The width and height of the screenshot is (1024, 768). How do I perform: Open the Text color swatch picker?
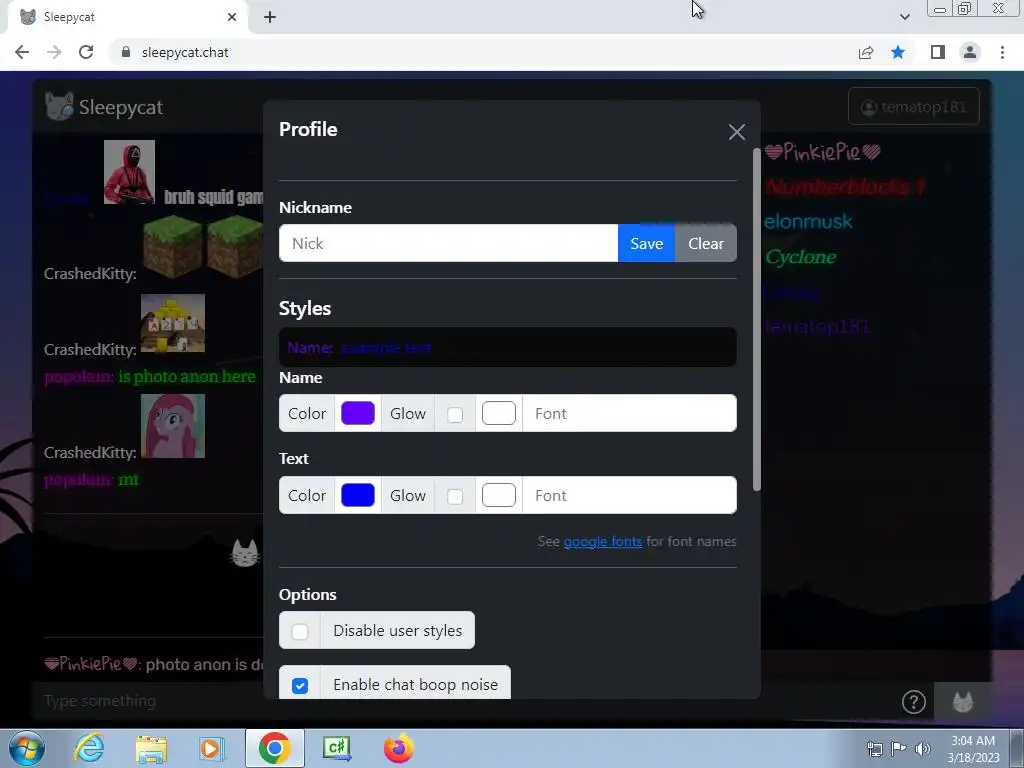pos(358,496)
